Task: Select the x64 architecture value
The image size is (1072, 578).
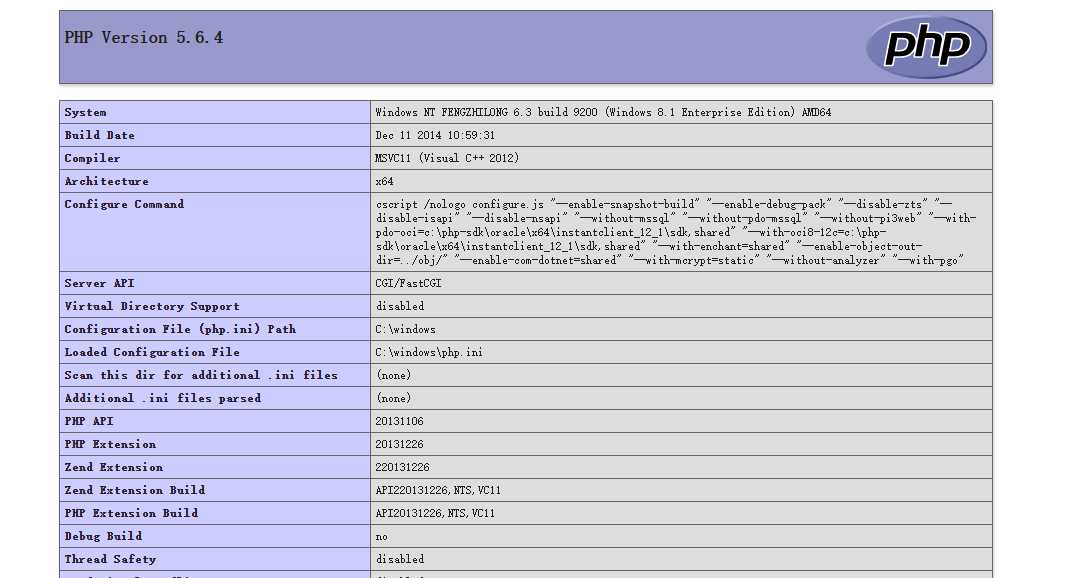Action: [384, 181]
